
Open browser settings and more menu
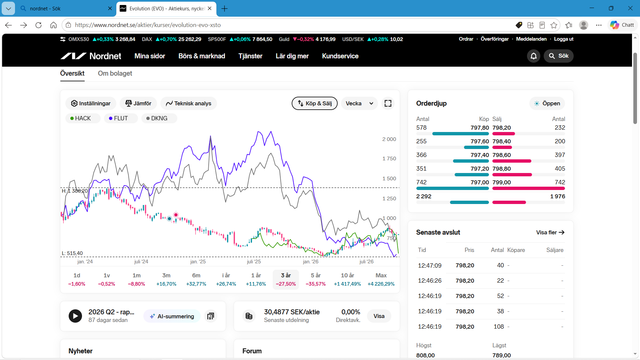click(x=599, y=25)
